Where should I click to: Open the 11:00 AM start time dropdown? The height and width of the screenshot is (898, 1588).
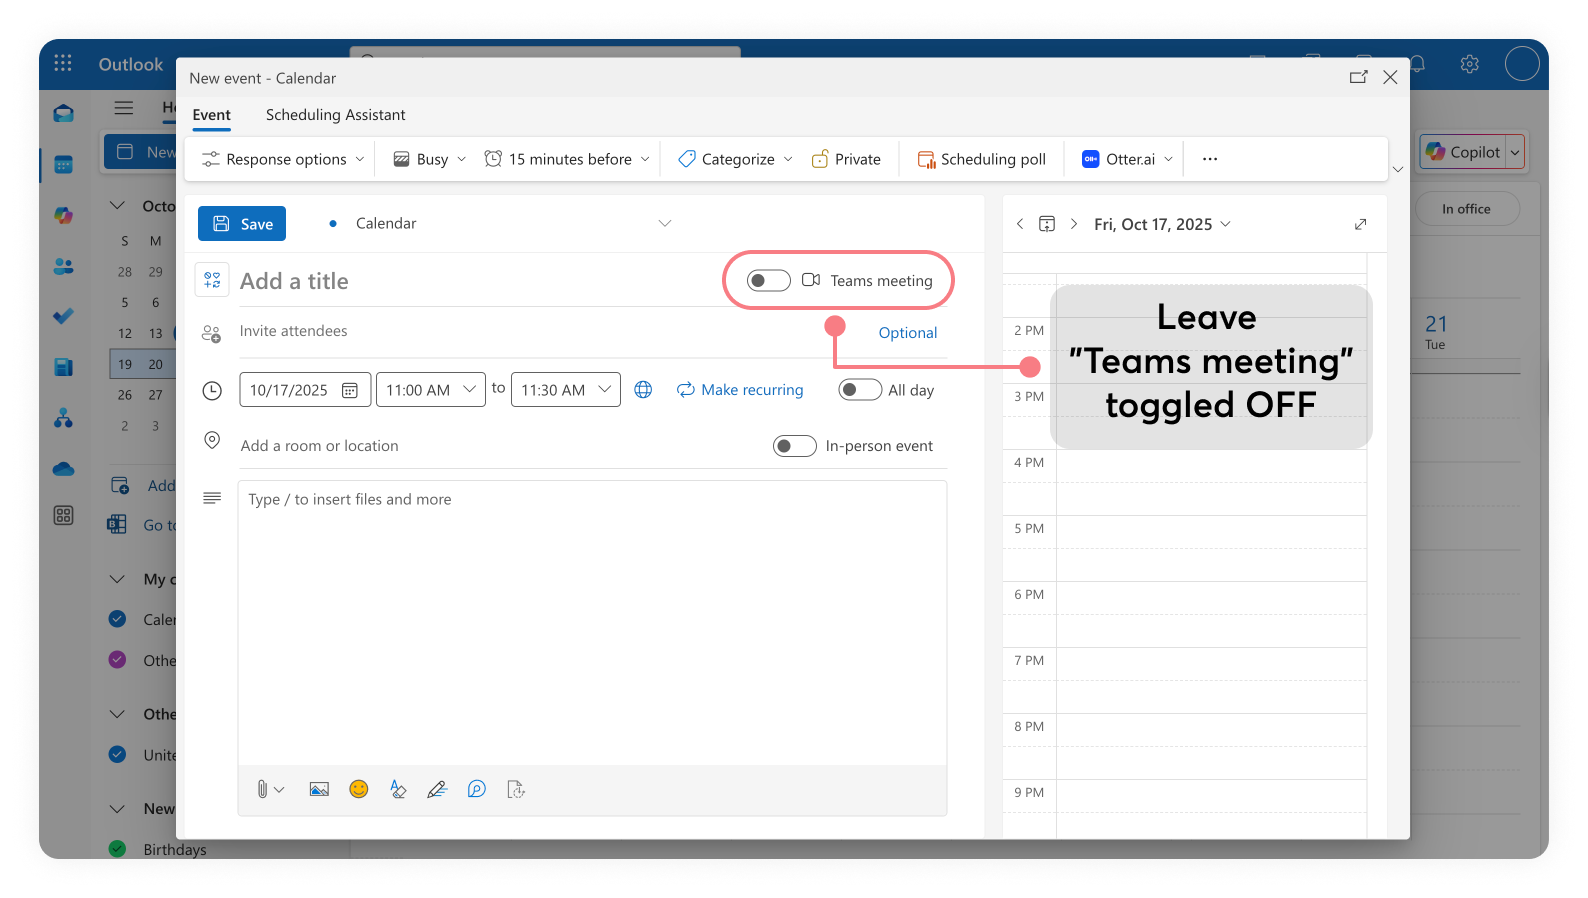pyautogui.click(x=430, y=390)
